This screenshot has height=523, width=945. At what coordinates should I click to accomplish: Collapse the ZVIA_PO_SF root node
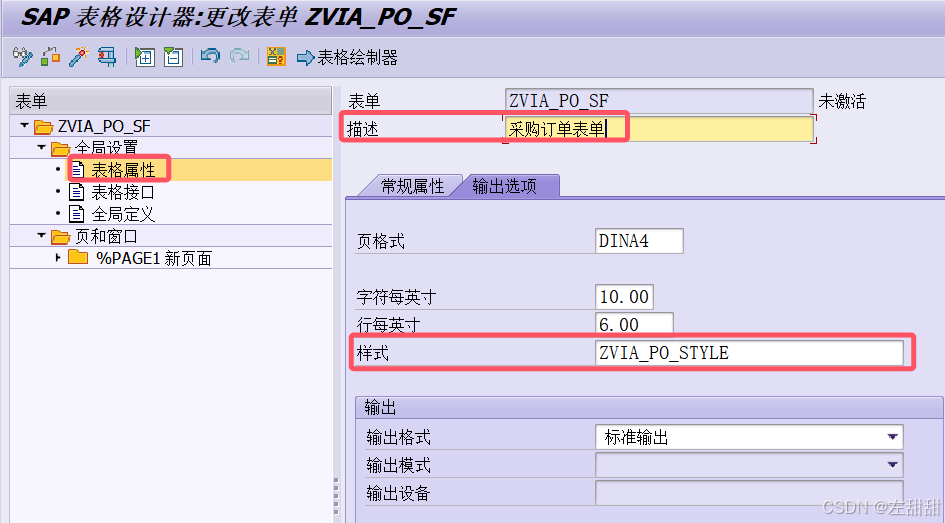(24, 125)
